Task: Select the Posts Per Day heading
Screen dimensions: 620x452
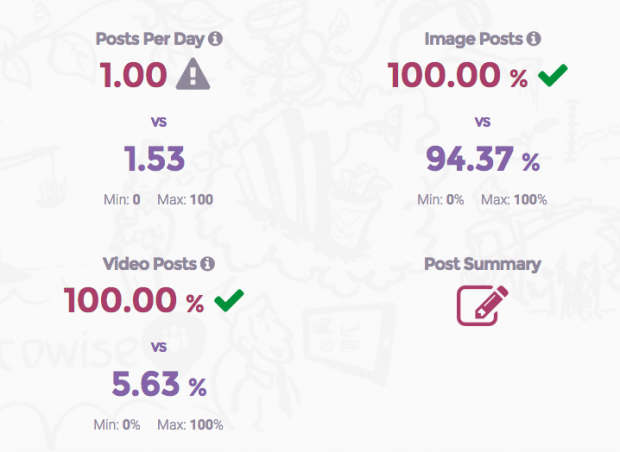Action: (150, 39)
